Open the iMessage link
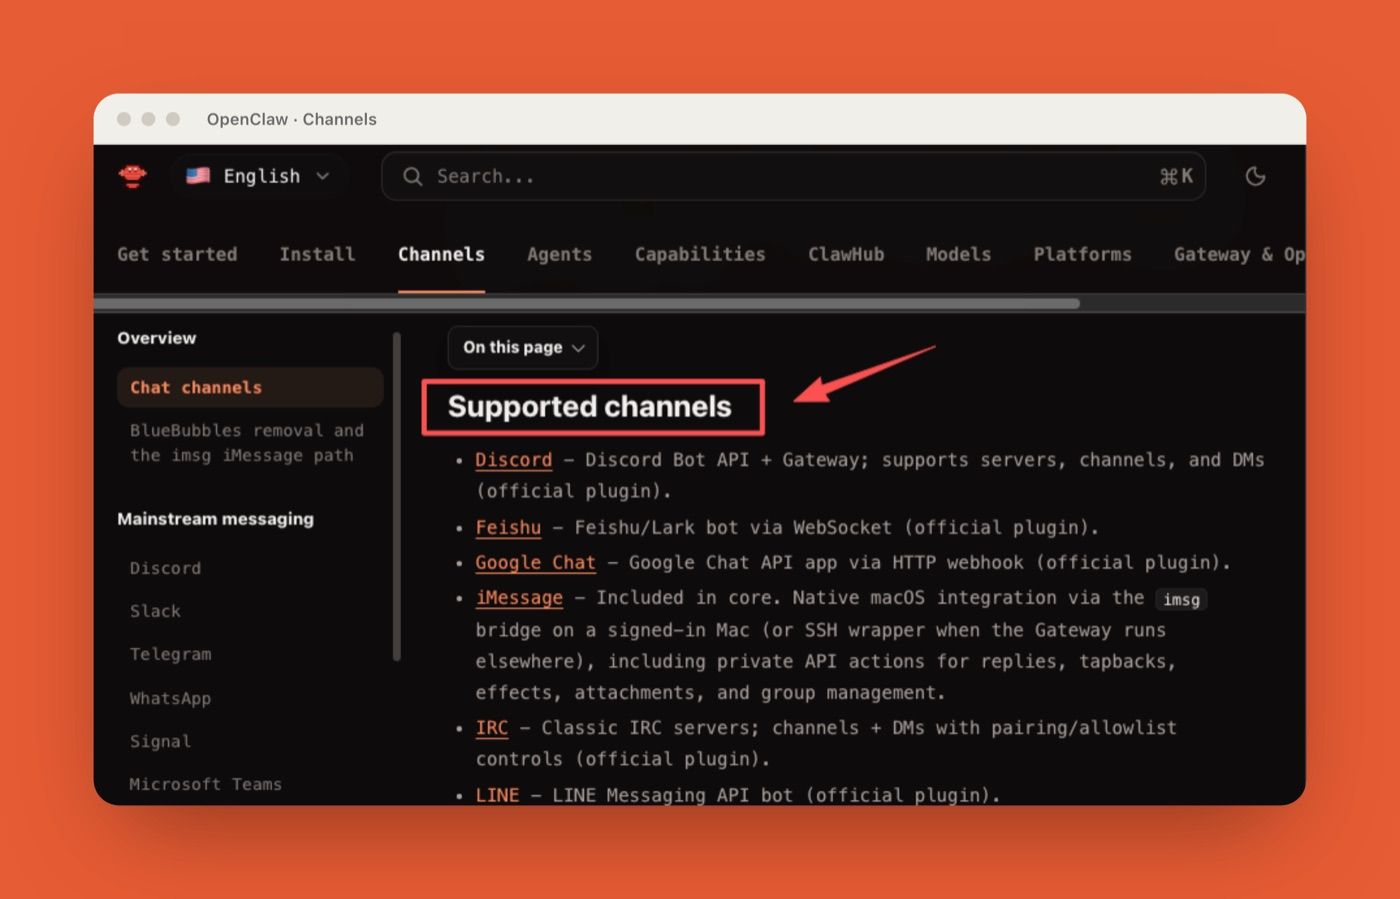The width and height of the screenshot is (1400, 899). [x=519, y=597]
